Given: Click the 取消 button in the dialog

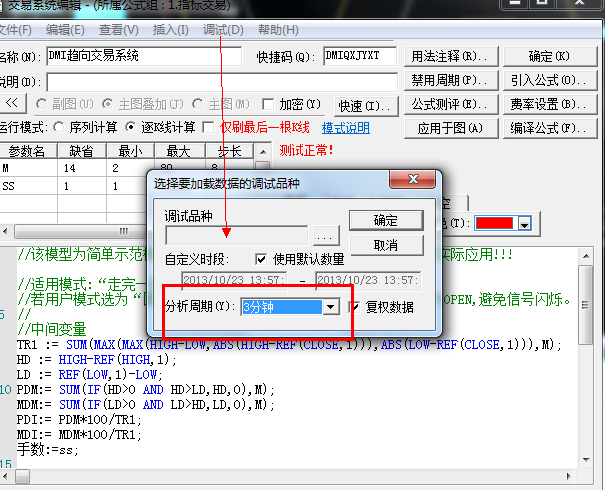Looking at the screenshot, I should pos(385,245).
